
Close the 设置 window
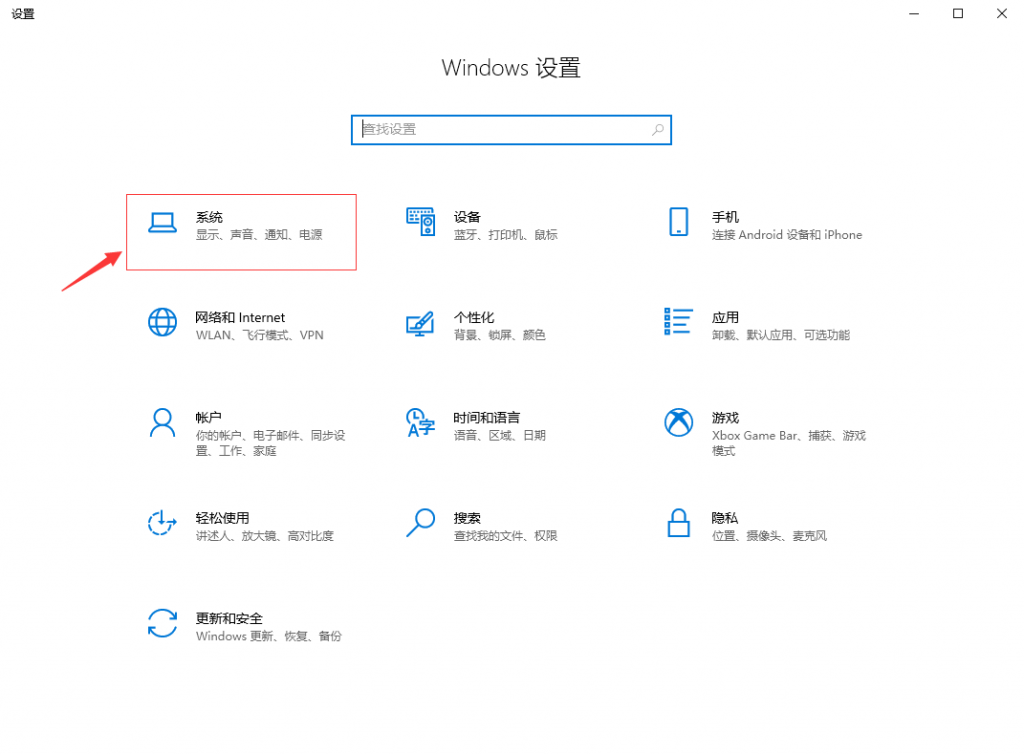point(1002,13)
